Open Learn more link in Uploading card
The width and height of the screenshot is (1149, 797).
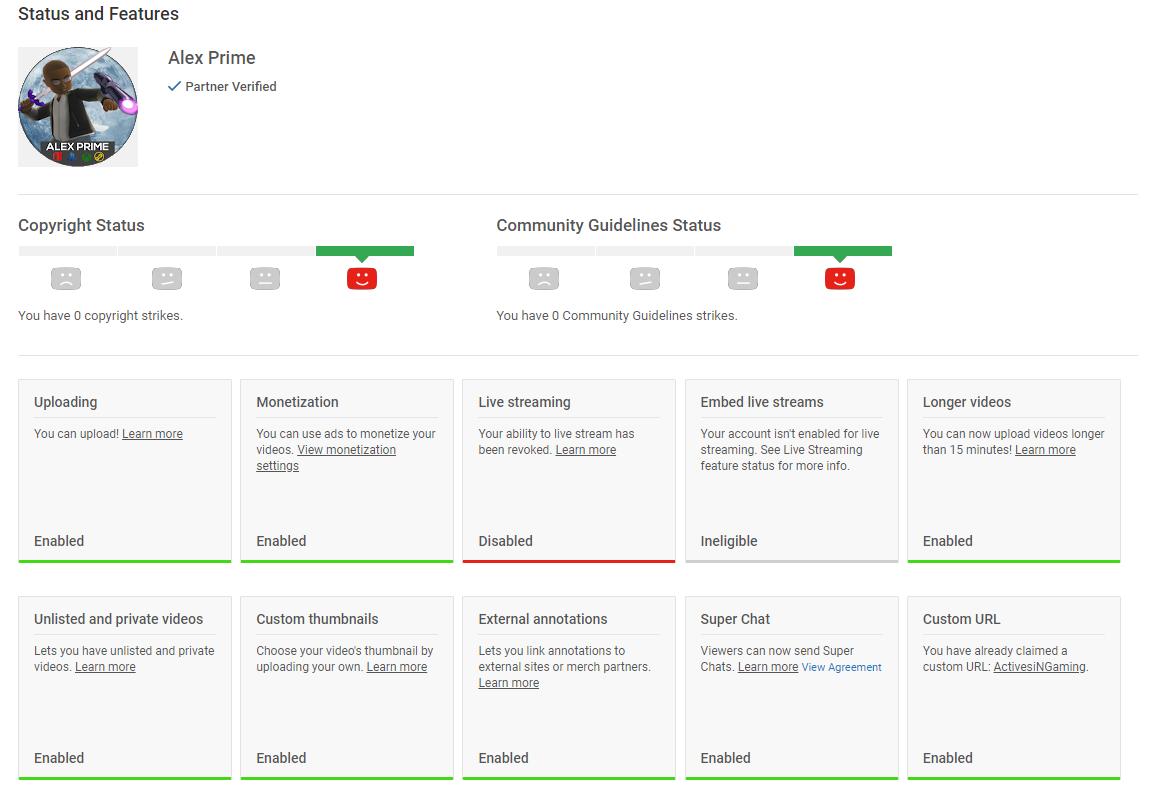pyautogui.click(x=152, y=434)
